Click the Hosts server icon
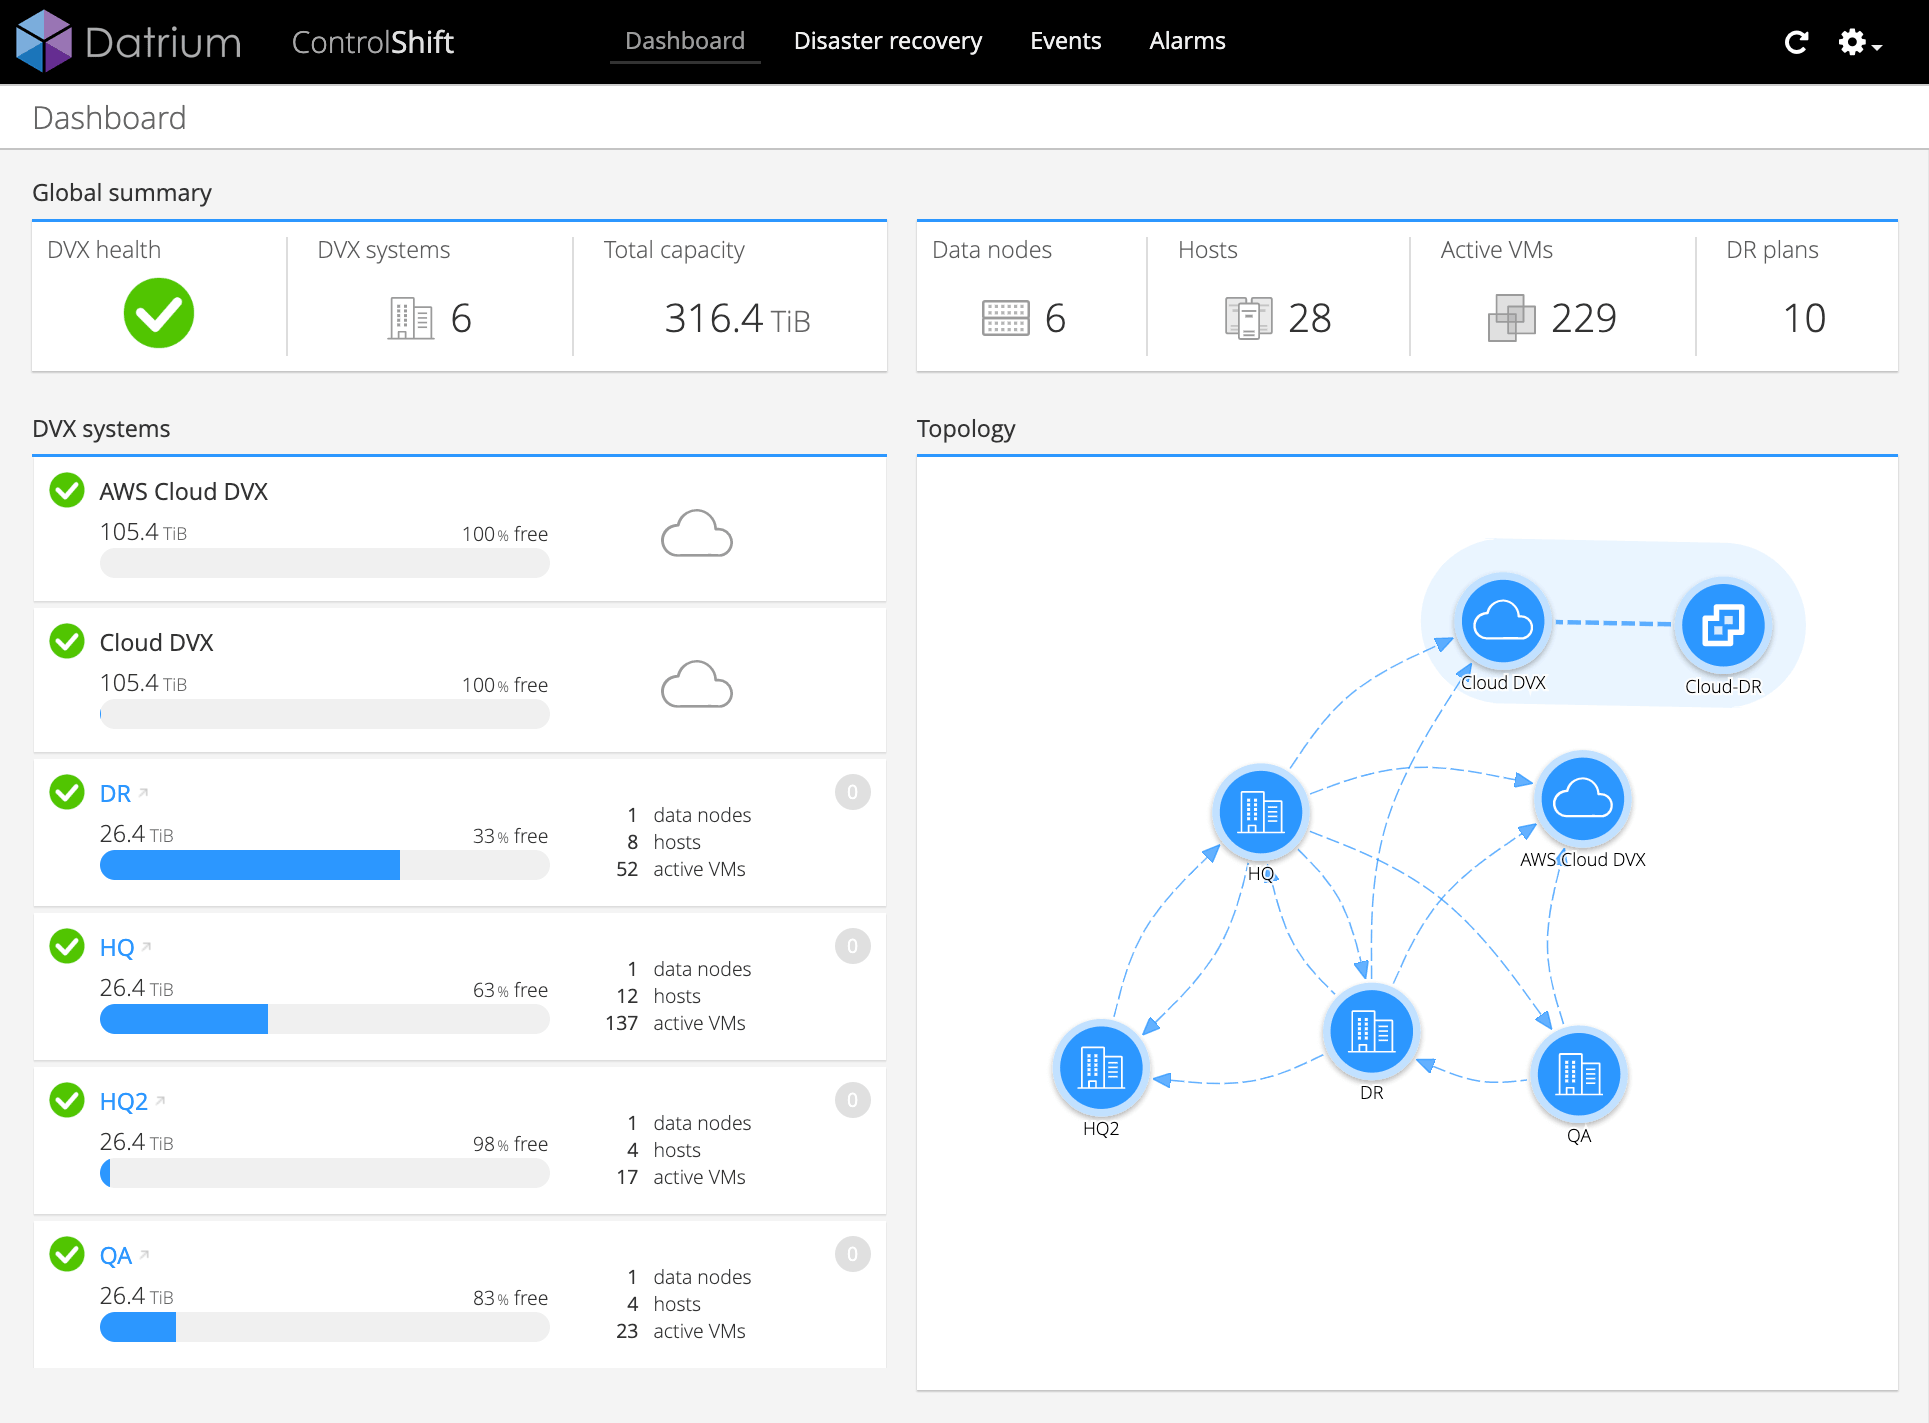Screen dimensions: 1929x1423 (x=1248, y=318)
